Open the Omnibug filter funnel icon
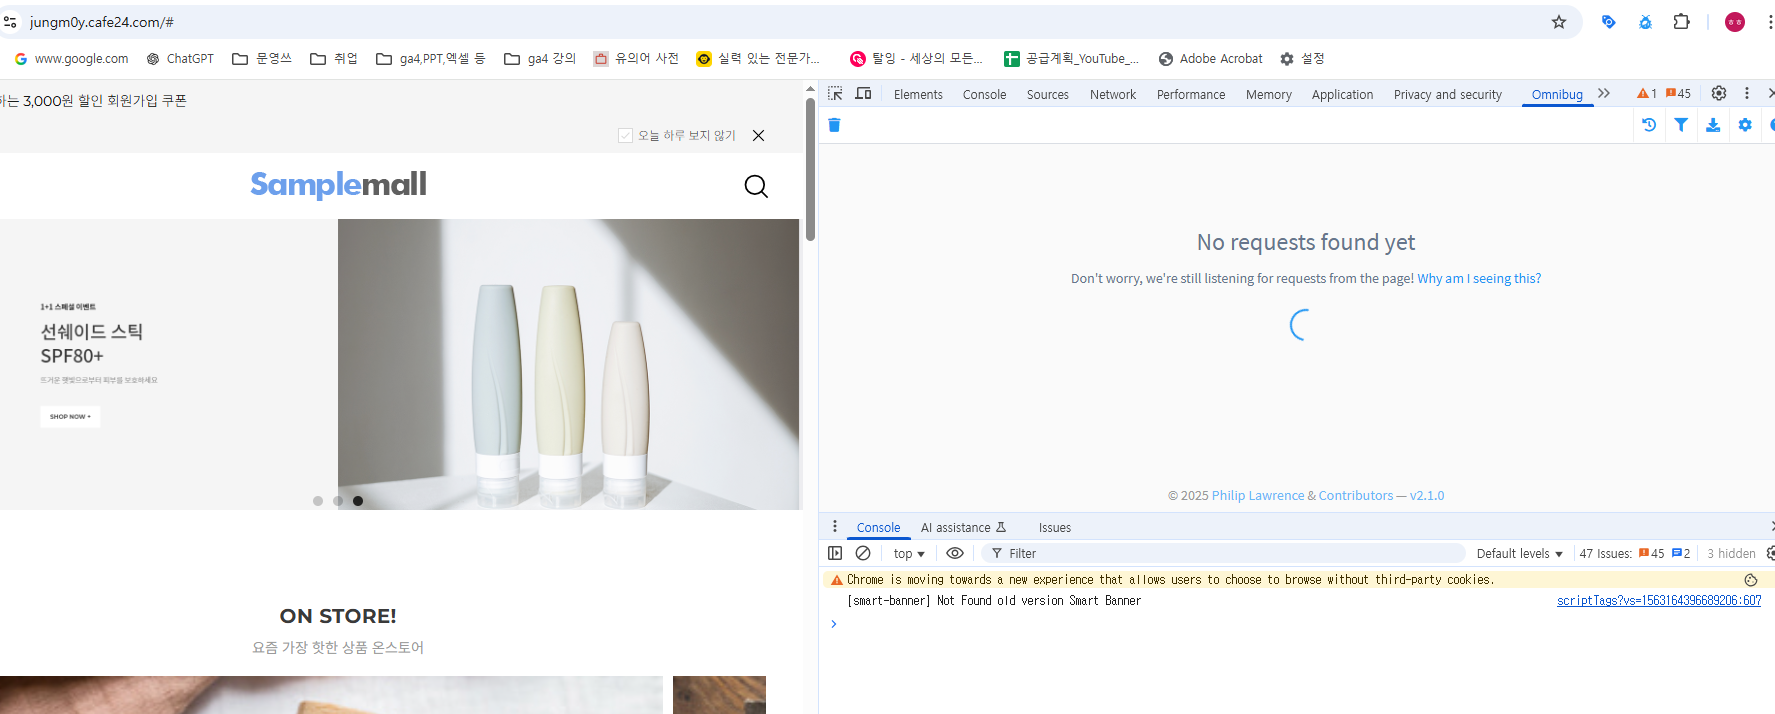Screen dimensions: 1775x714 pos(1681,125)
